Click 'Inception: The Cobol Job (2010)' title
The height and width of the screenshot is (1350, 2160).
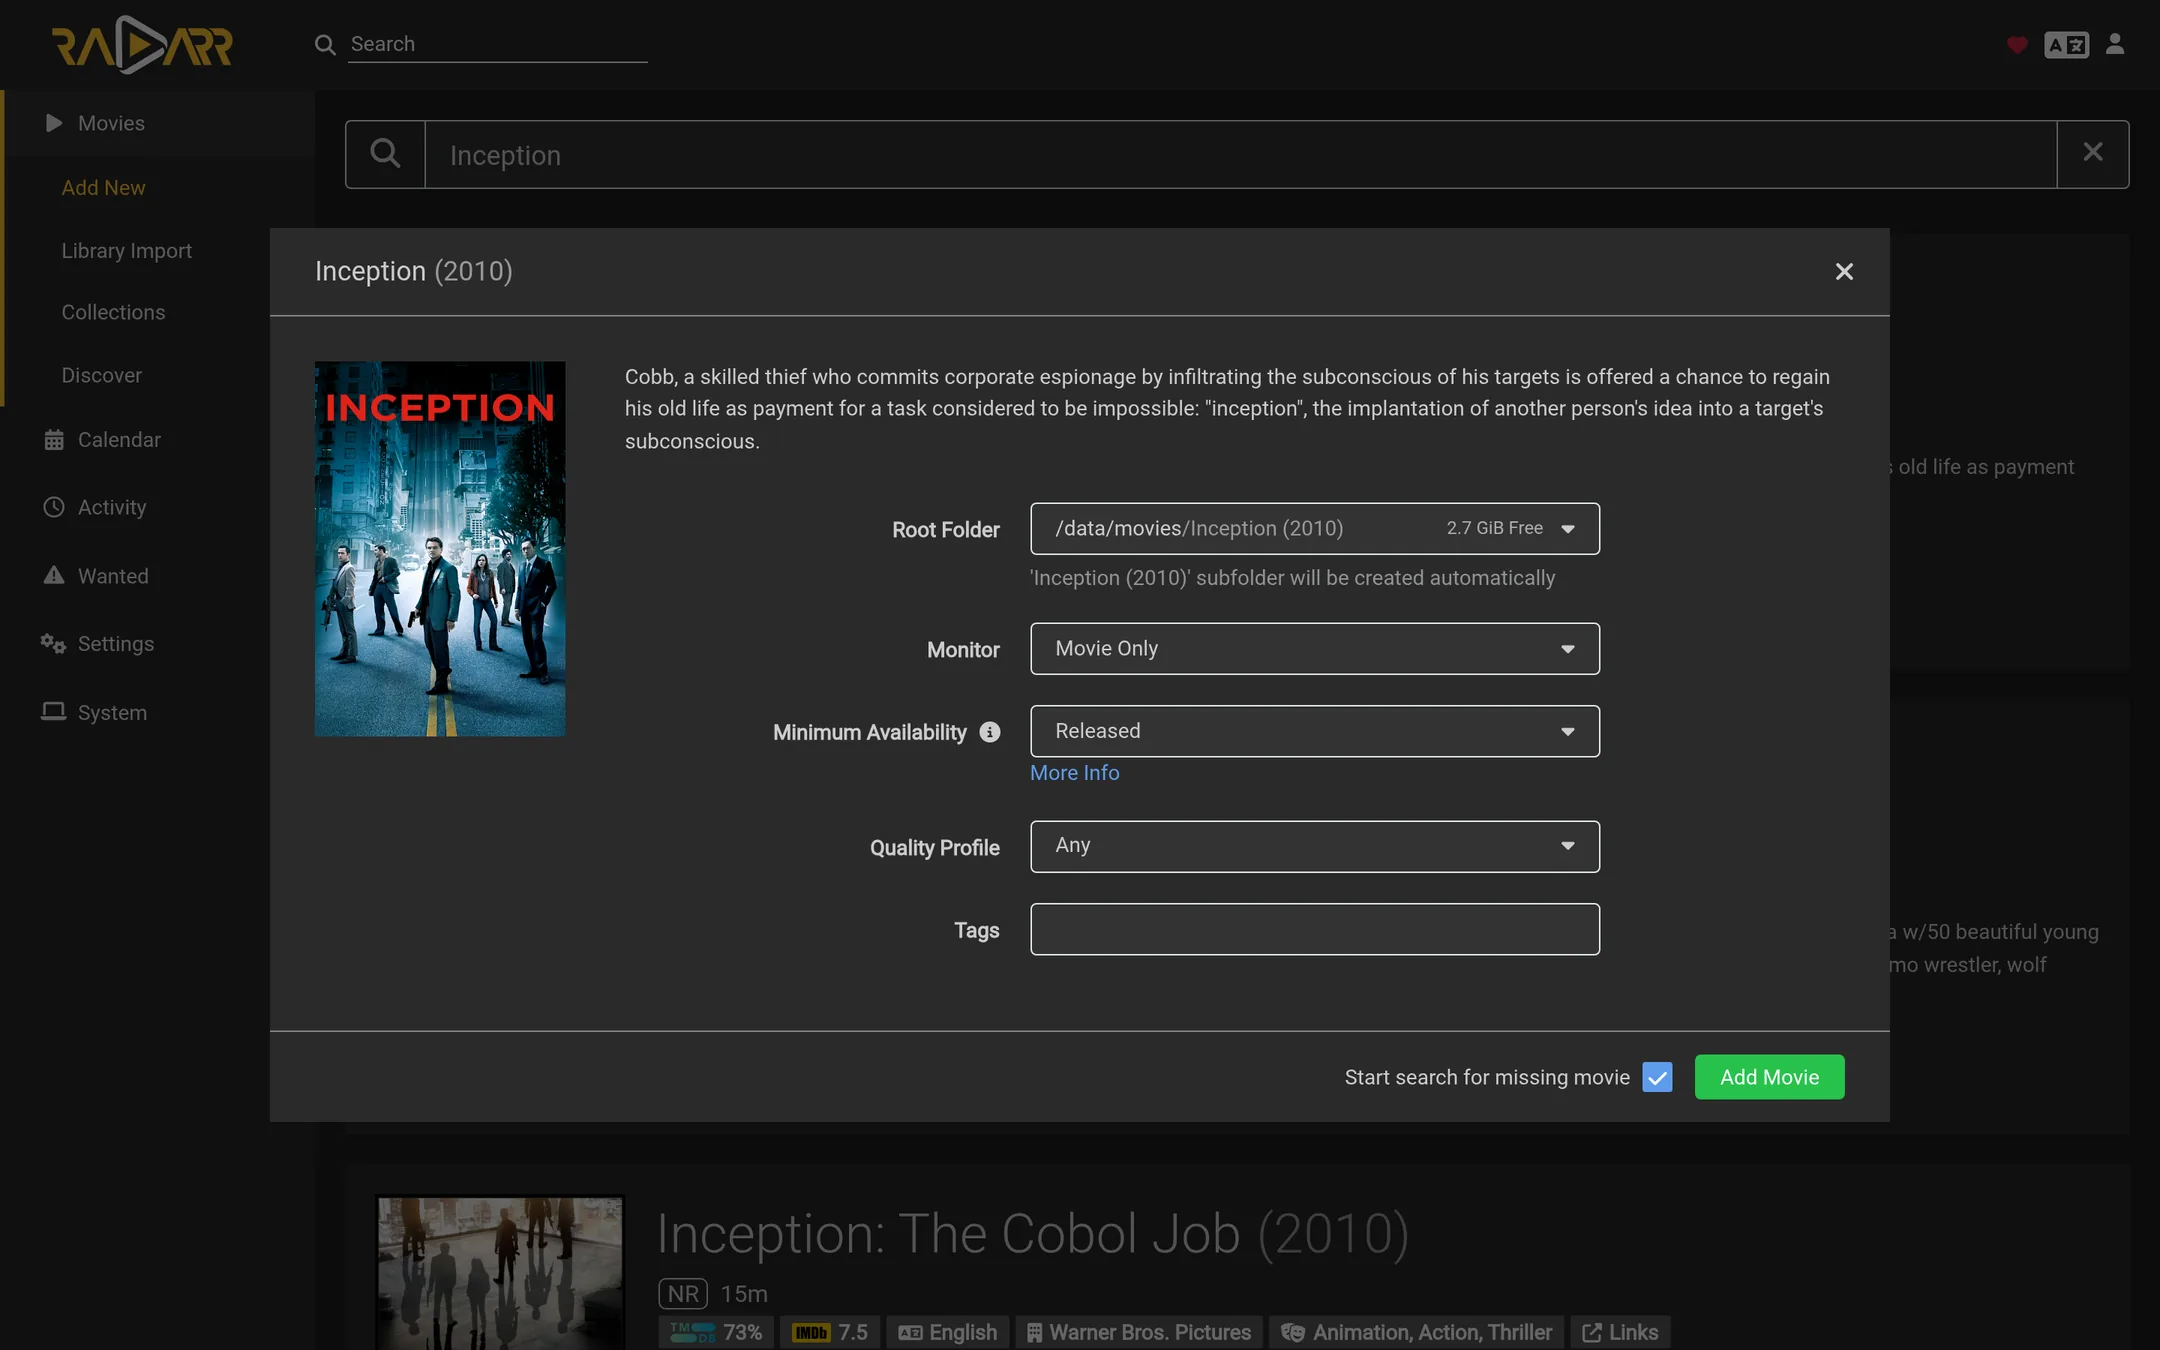pos(1033,1234)
